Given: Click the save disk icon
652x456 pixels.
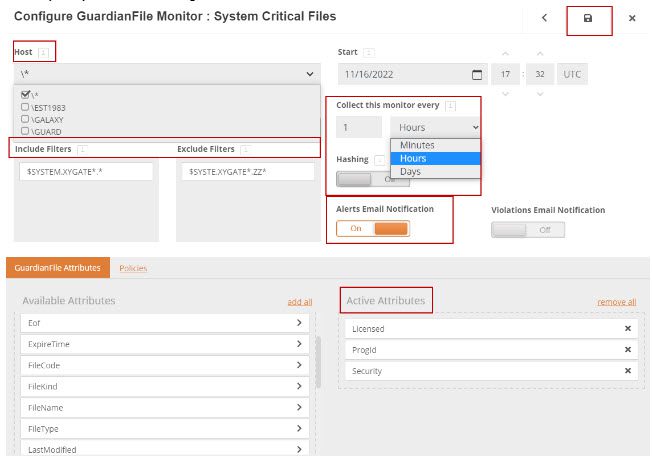Looking at the screenshot, I should pos(588,18).
